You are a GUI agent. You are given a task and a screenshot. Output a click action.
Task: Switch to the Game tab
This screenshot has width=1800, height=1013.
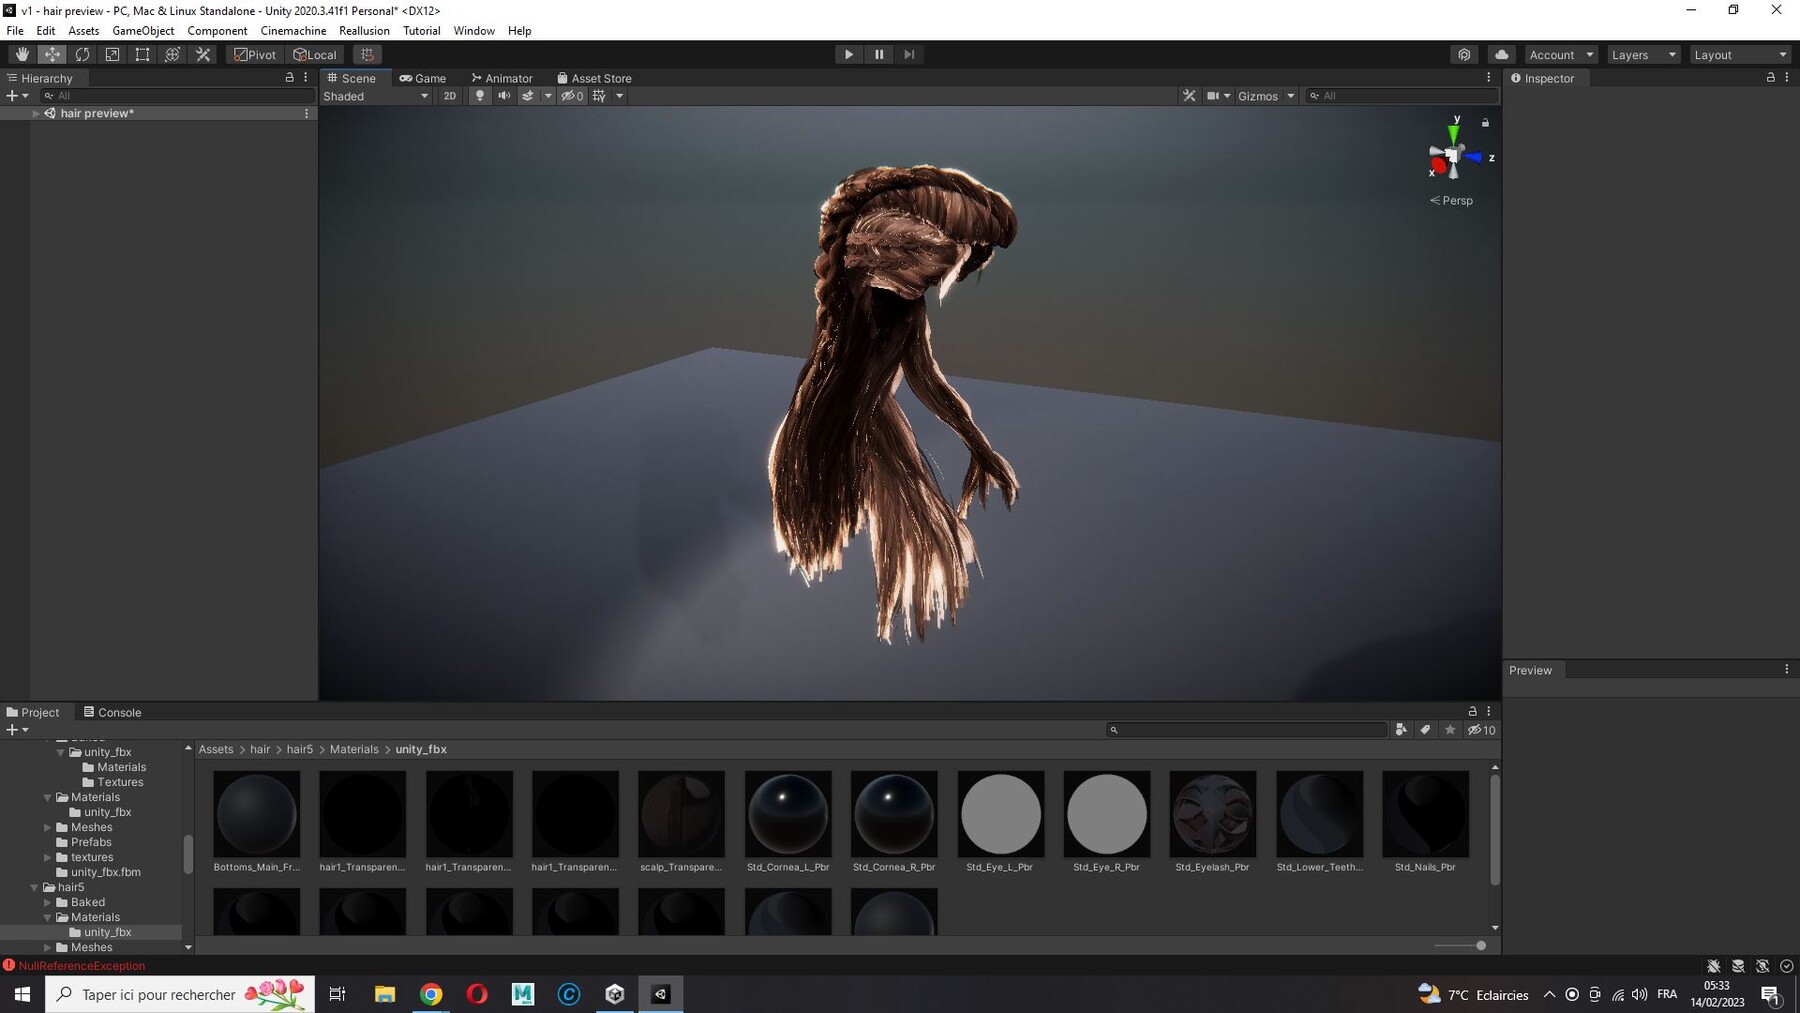(x=423, y=78)
